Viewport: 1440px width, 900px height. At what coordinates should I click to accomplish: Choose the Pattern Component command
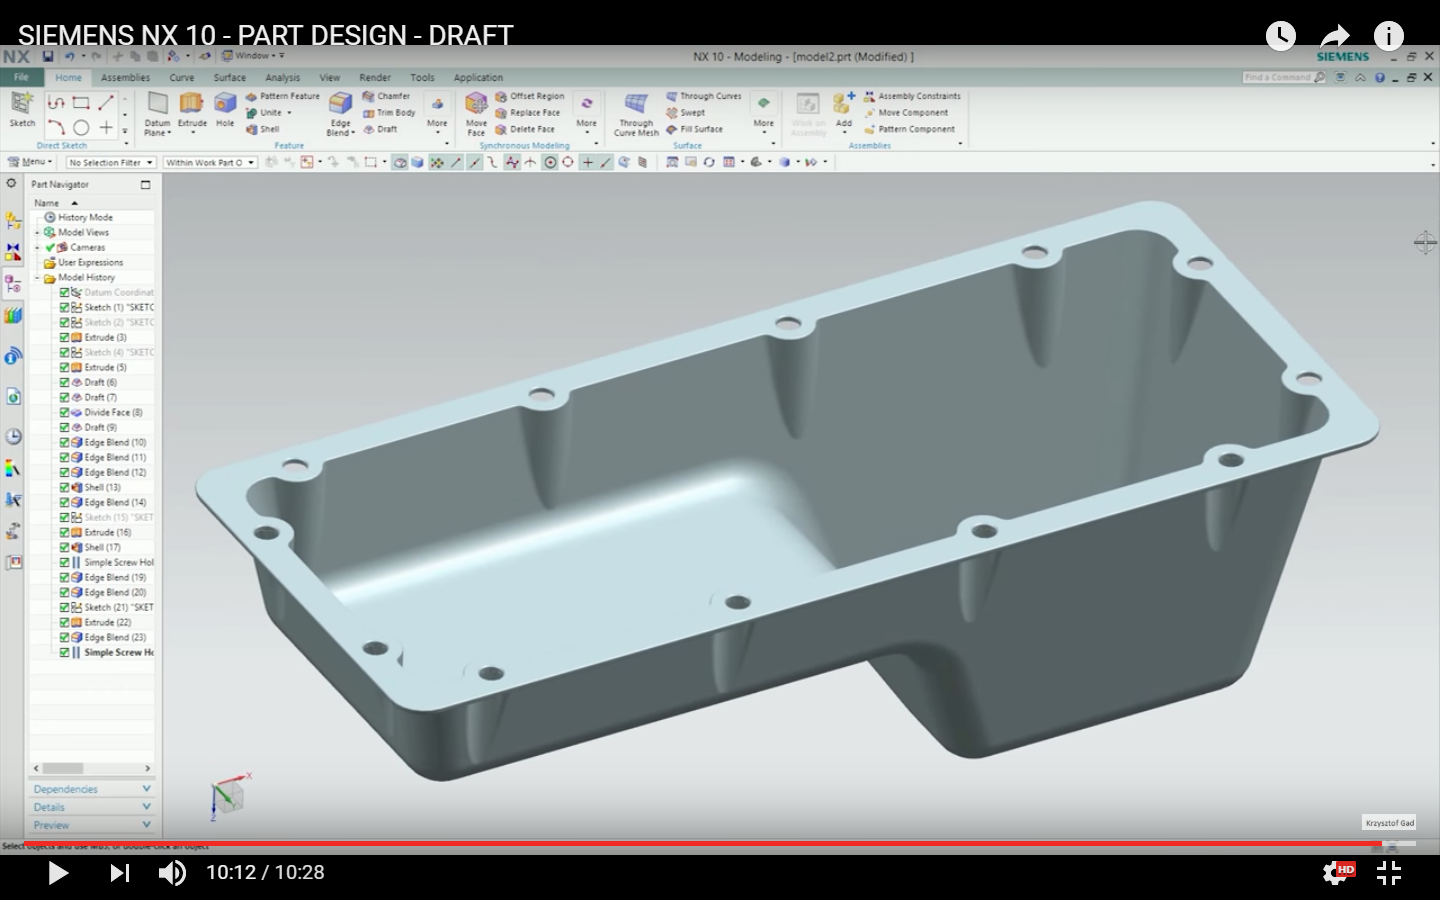point(909,129)
